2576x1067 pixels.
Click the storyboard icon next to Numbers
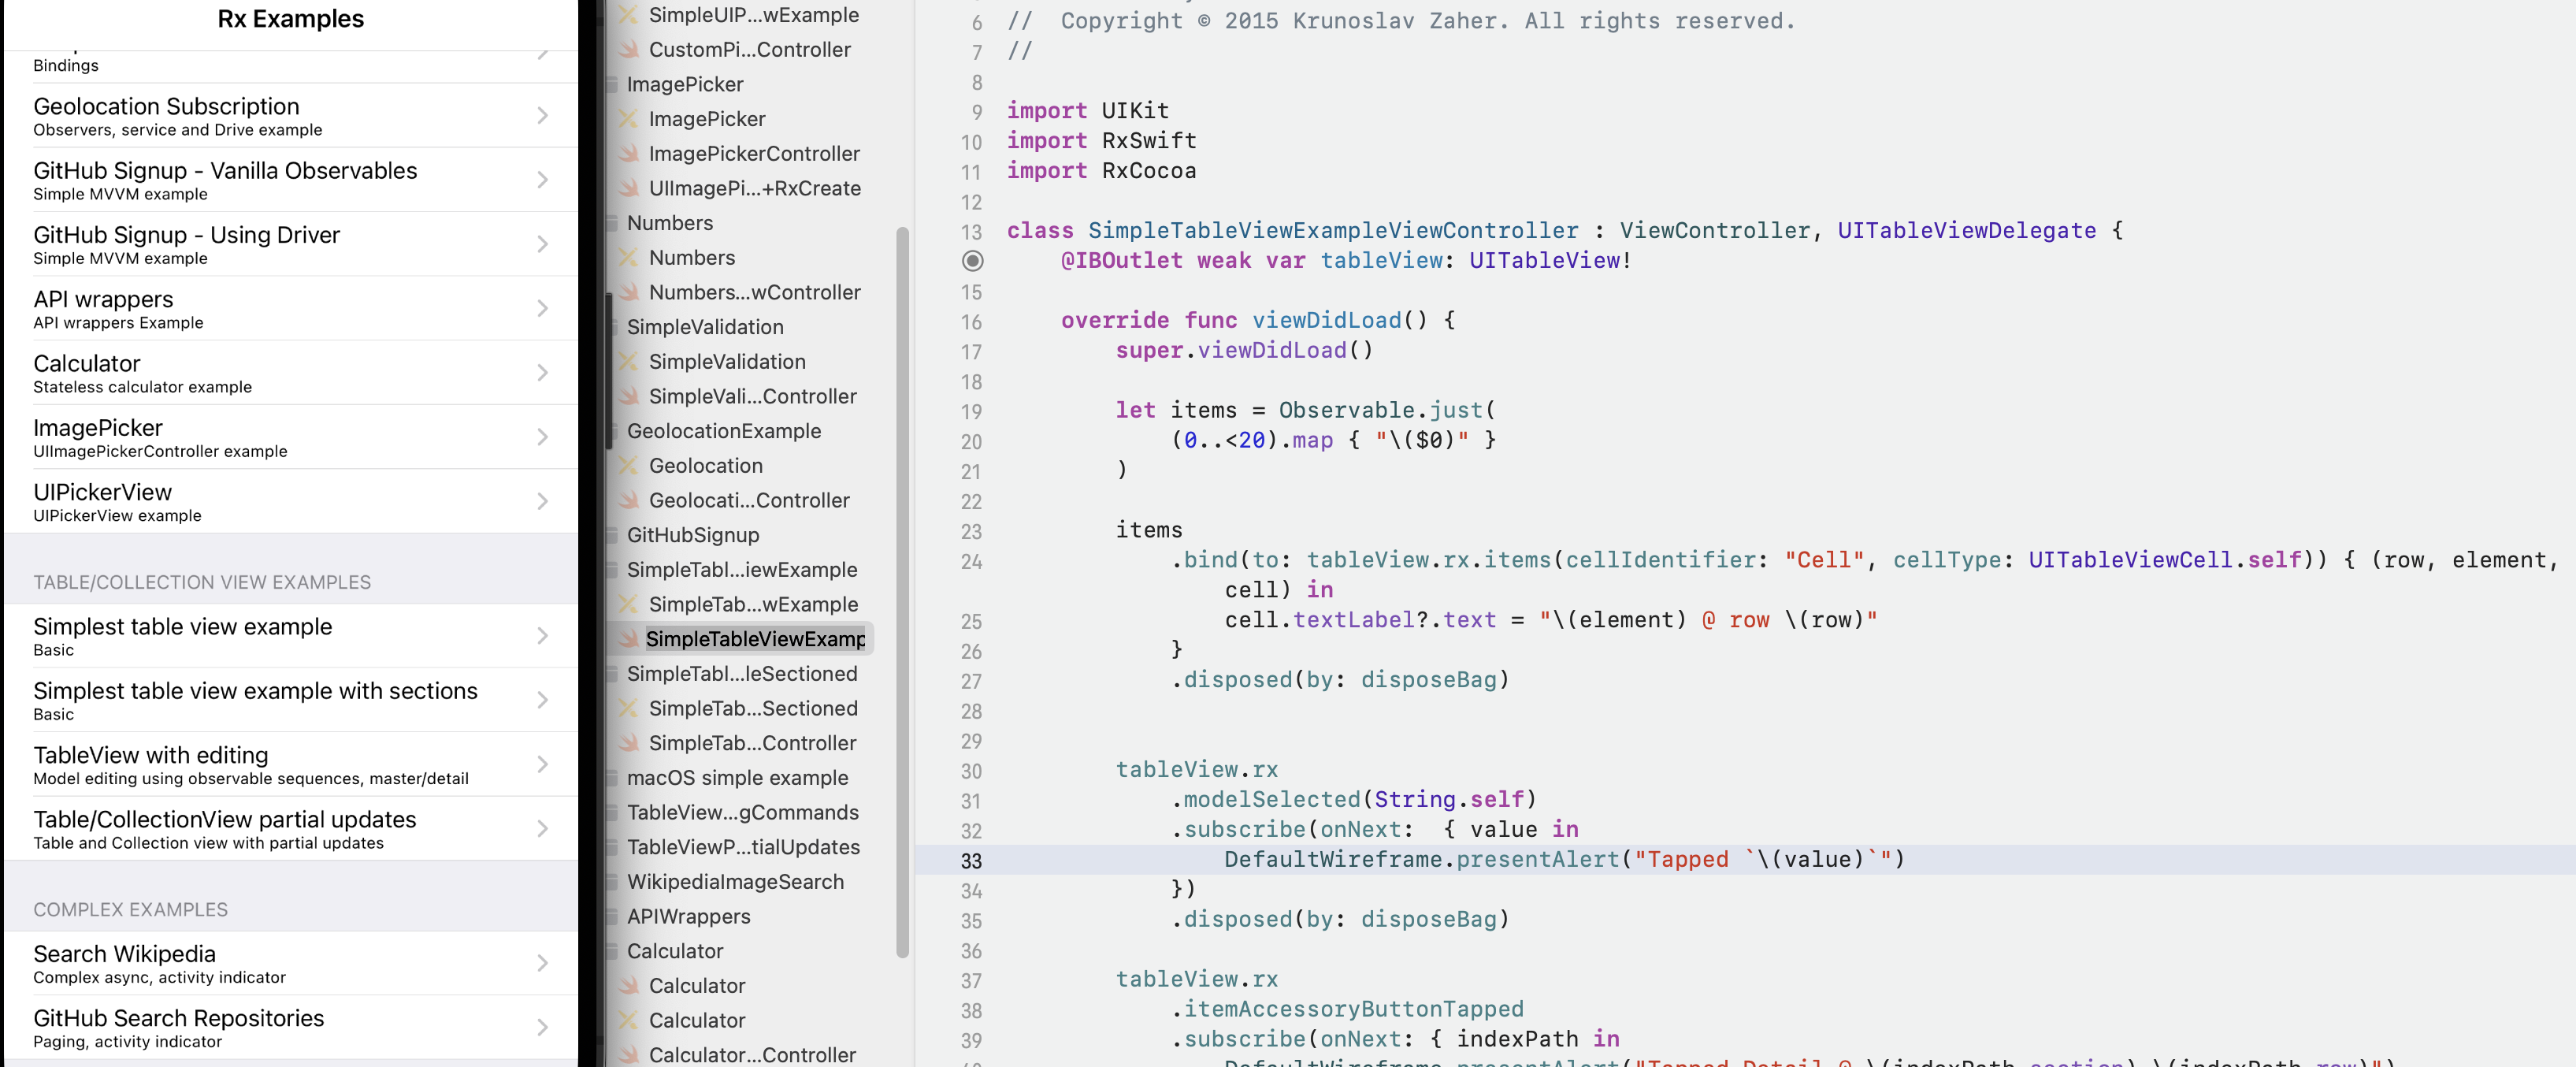click(629, 258)
